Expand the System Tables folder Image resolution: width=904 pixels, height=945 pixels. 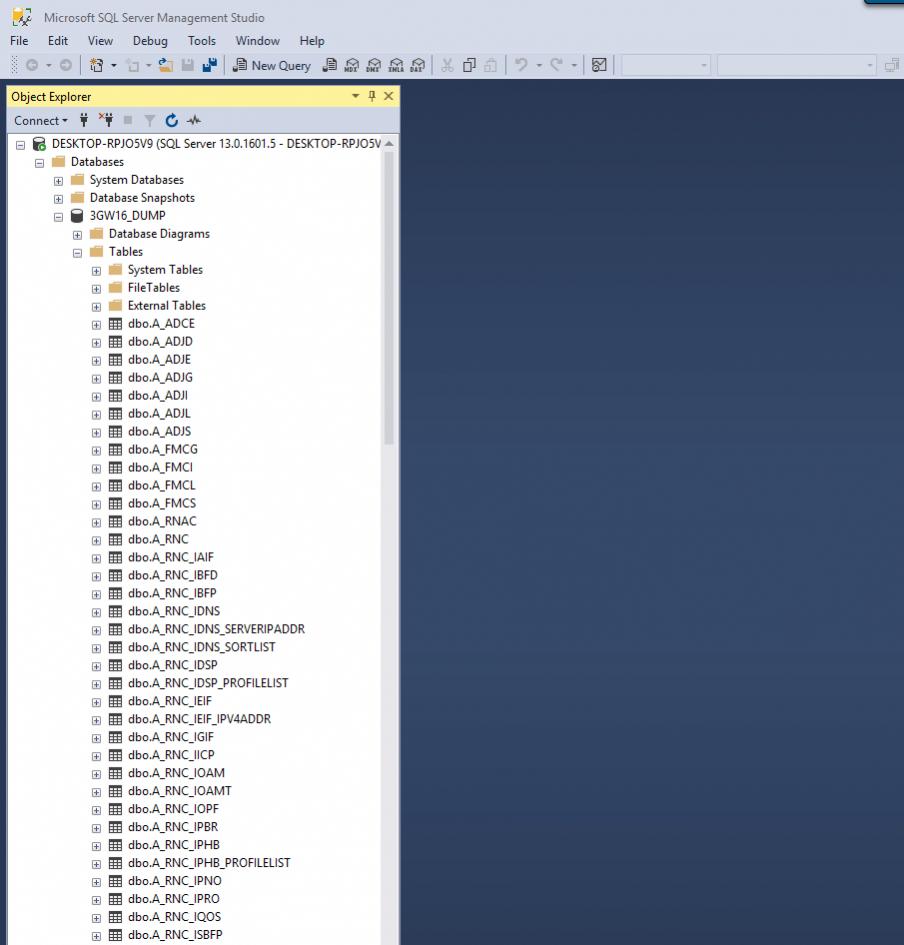pyautogui.click(x=96, y=271)
